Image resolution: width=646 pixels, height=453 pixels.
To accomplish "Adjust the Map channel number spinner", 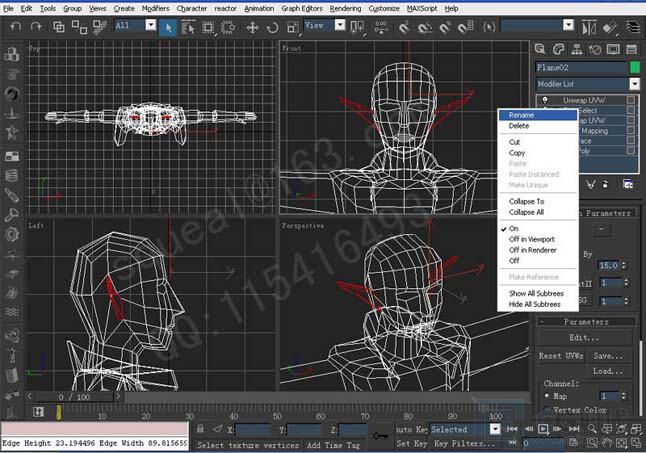I will (624, 396).
